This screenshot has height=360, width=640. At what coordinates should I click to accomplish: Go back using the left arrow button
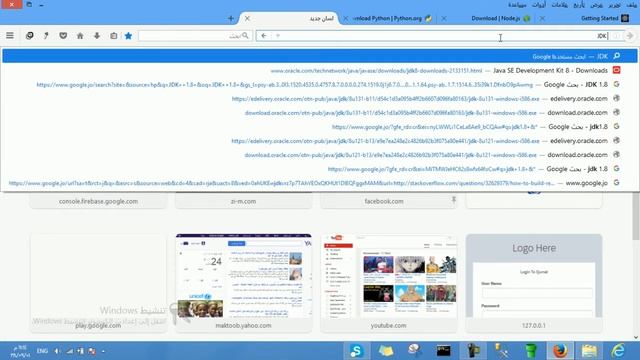point(264,36)
